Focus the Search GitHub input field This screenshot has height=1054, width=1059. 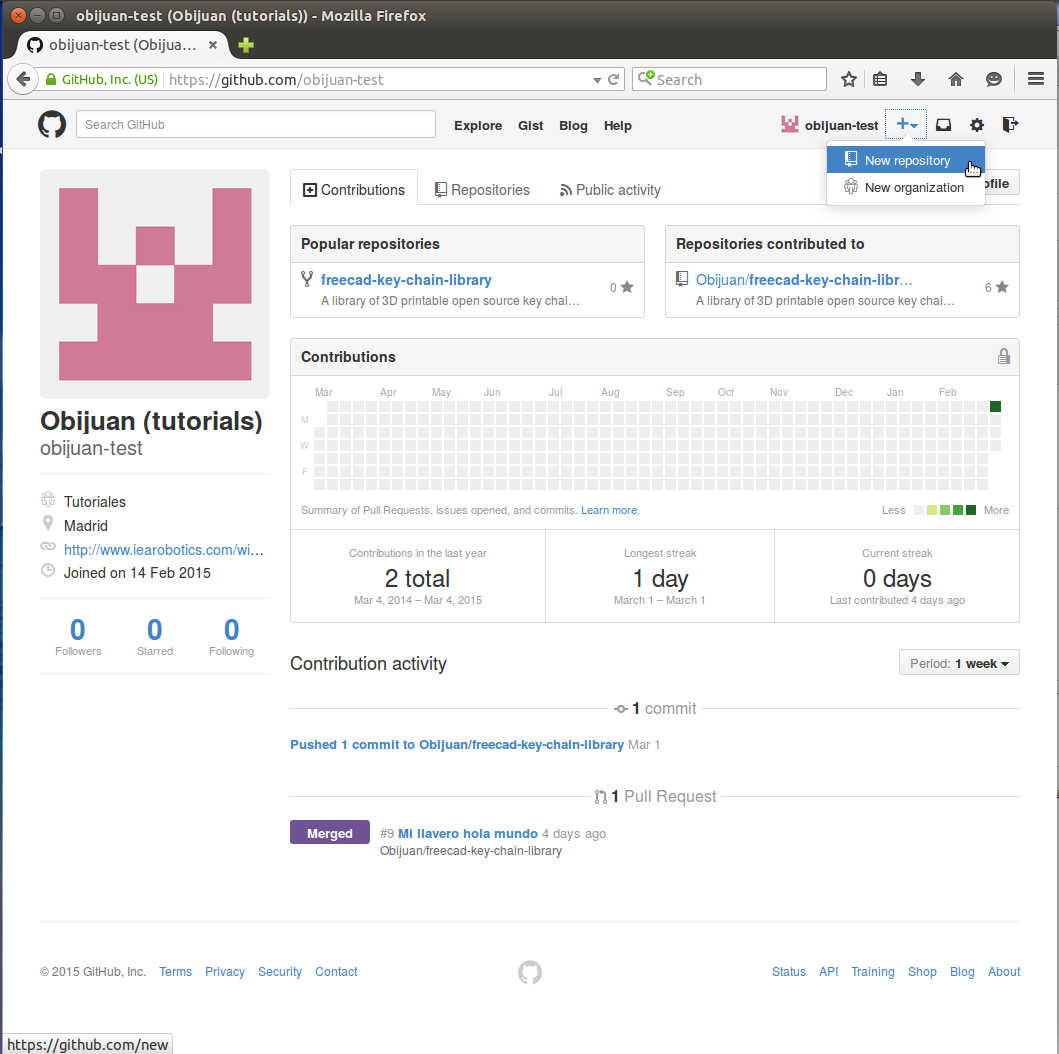(x=255, y=125)
